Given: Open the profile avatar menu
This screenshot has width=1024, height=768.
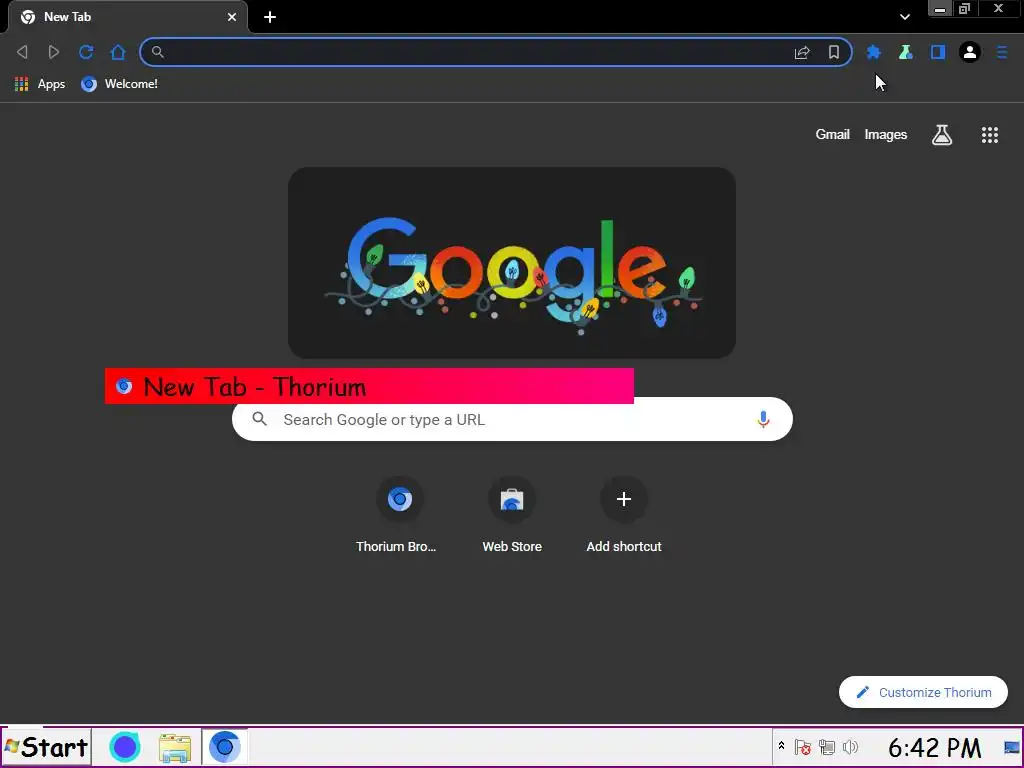Looking at the screenshot, I should [970, 52].
